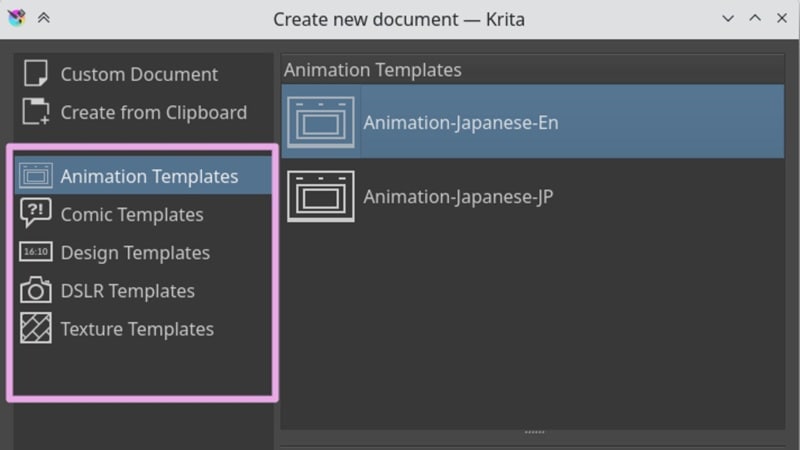Click the Comic Templates speech bubble icon
Image resolution: width=800 pixels, height=450 pixels.
pyautogui.click(x=36, y=213)
